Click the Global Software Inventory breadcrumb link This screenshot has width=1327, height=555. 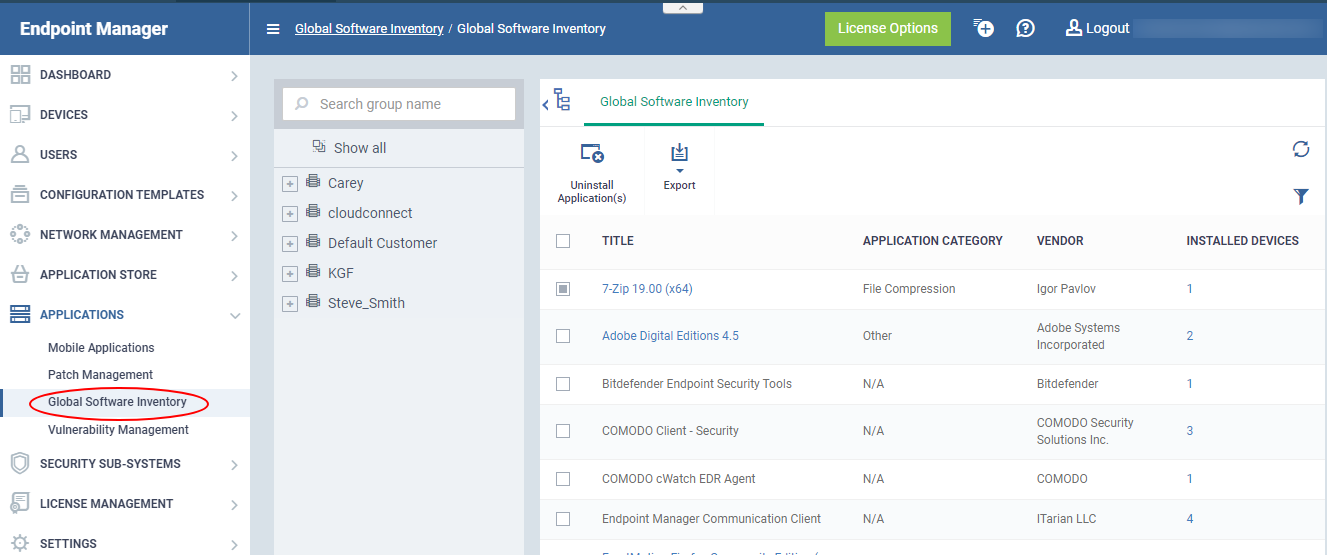click(369, 29)
